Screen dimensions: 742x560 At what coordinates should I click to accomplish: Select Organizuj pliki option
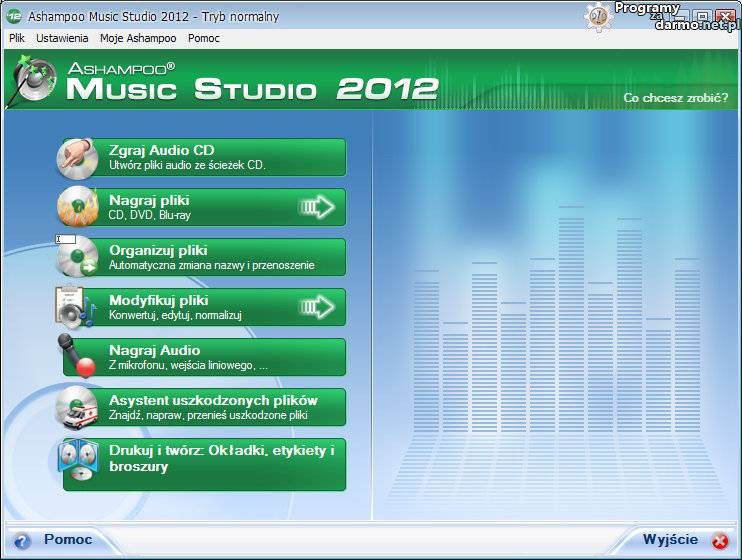point(204,257)
